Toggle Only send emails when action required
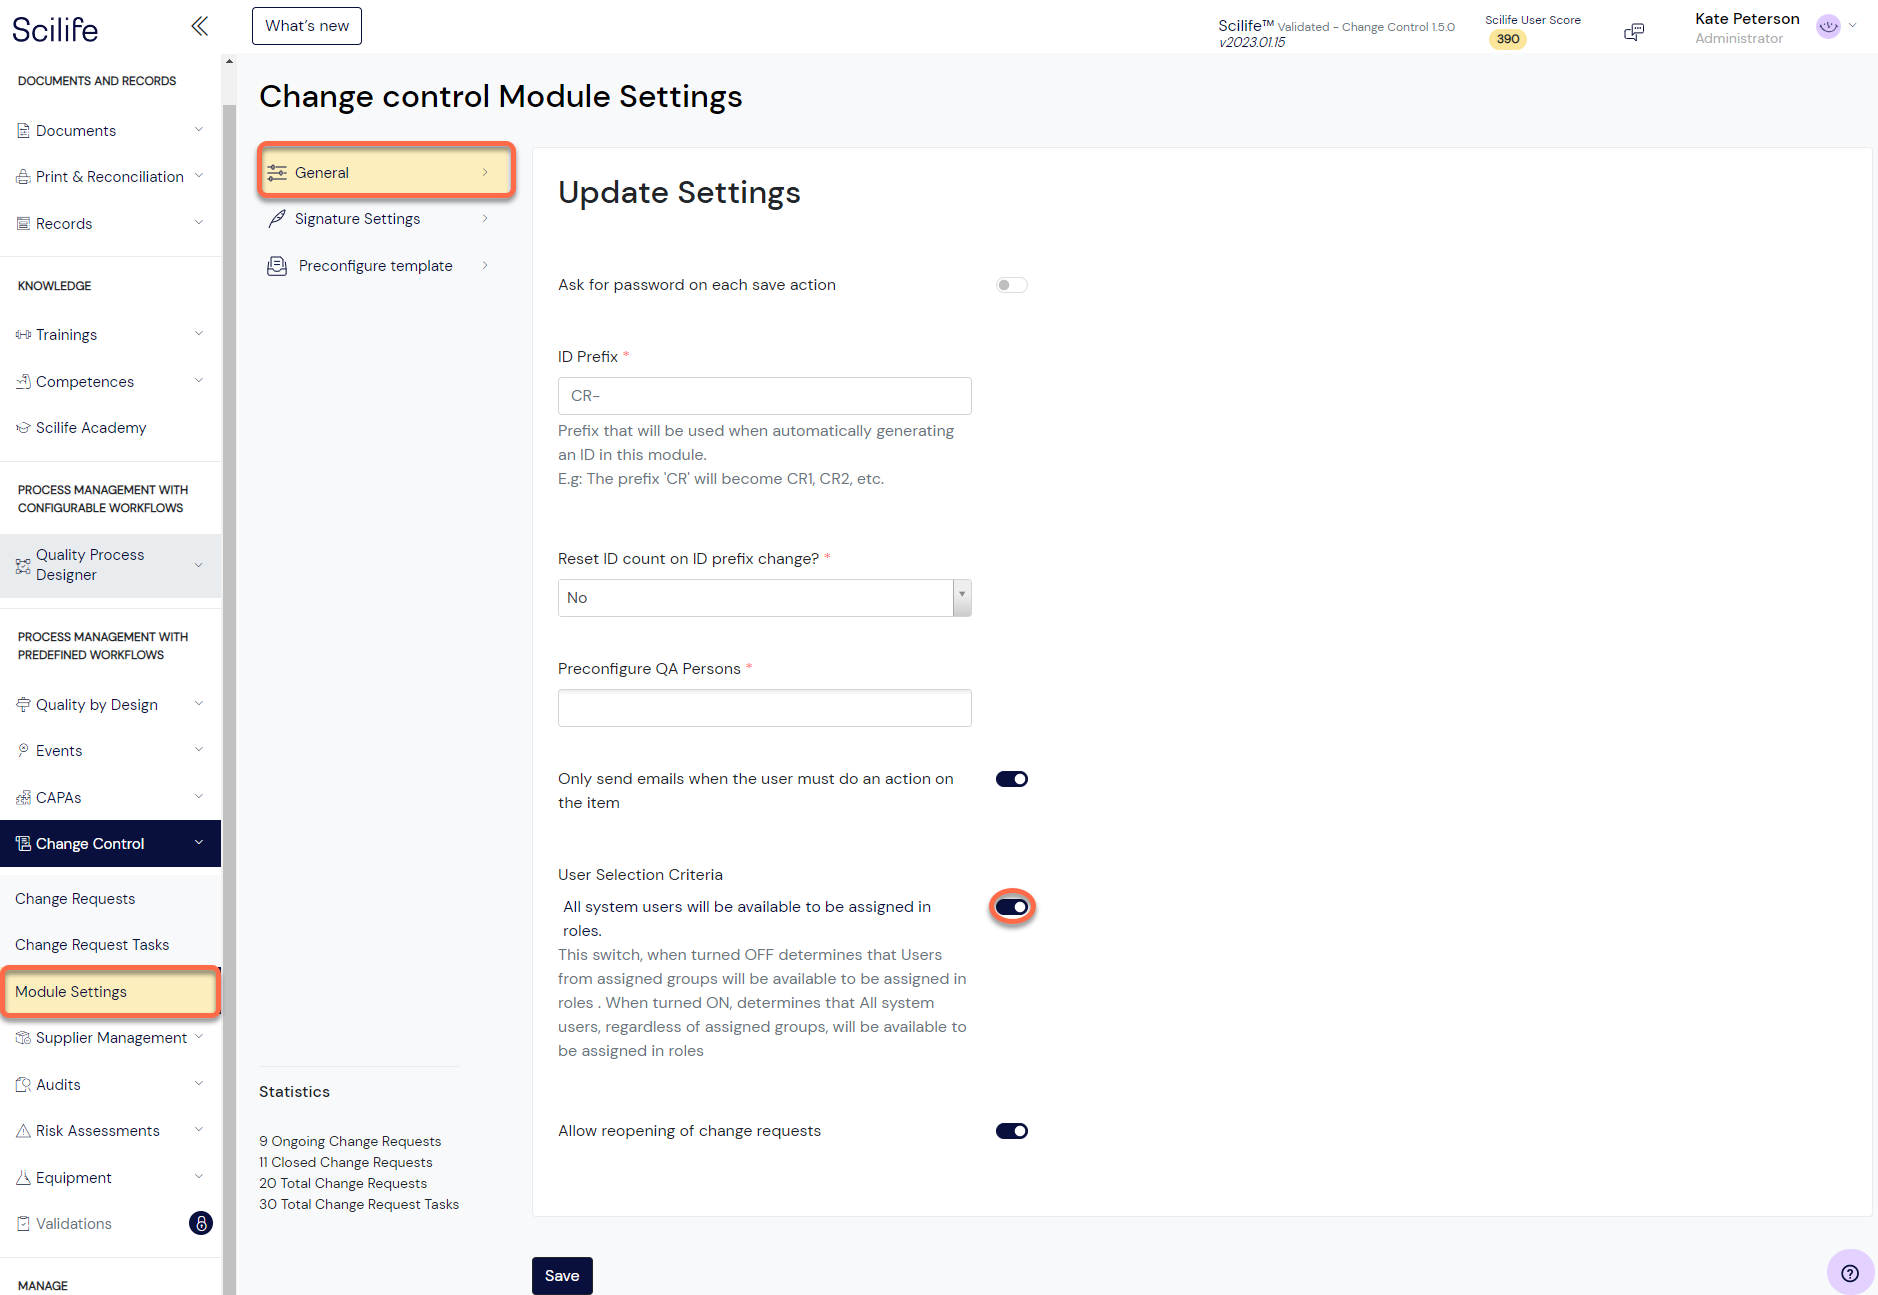Screen dimensions: 1878x1295 click(x=1011, y=779)
